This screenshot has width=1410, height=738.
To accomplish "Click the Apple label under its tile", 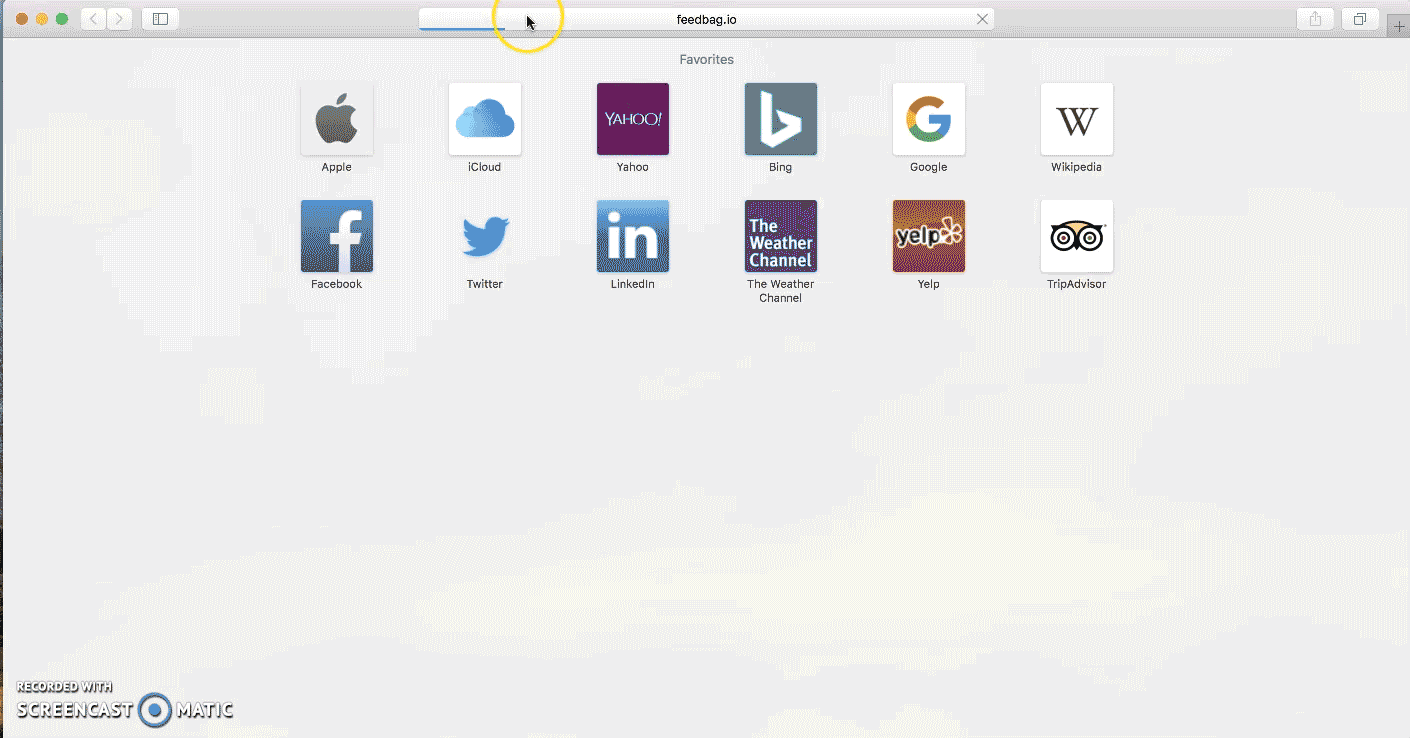I will [x=337, y=167].
